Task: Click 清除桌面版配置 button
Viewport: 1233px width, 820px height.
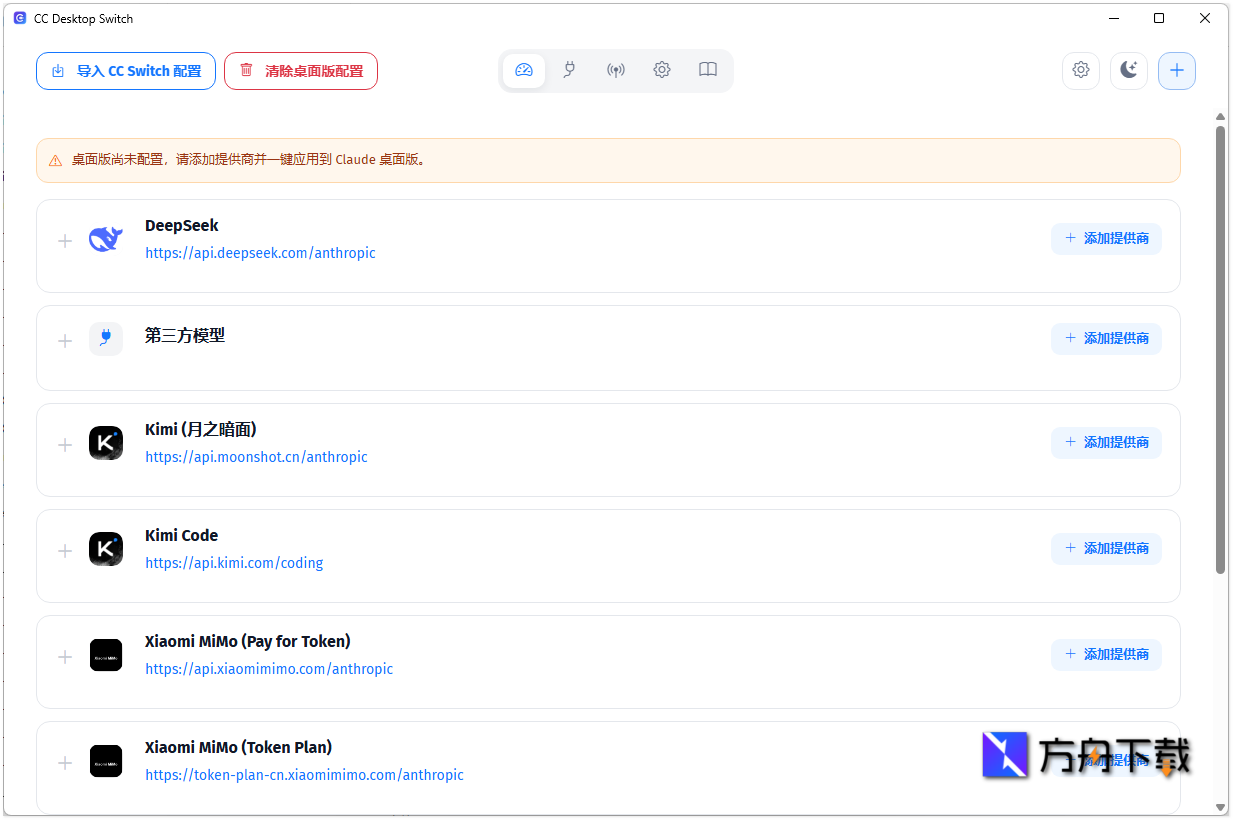Action: (301, 71)
